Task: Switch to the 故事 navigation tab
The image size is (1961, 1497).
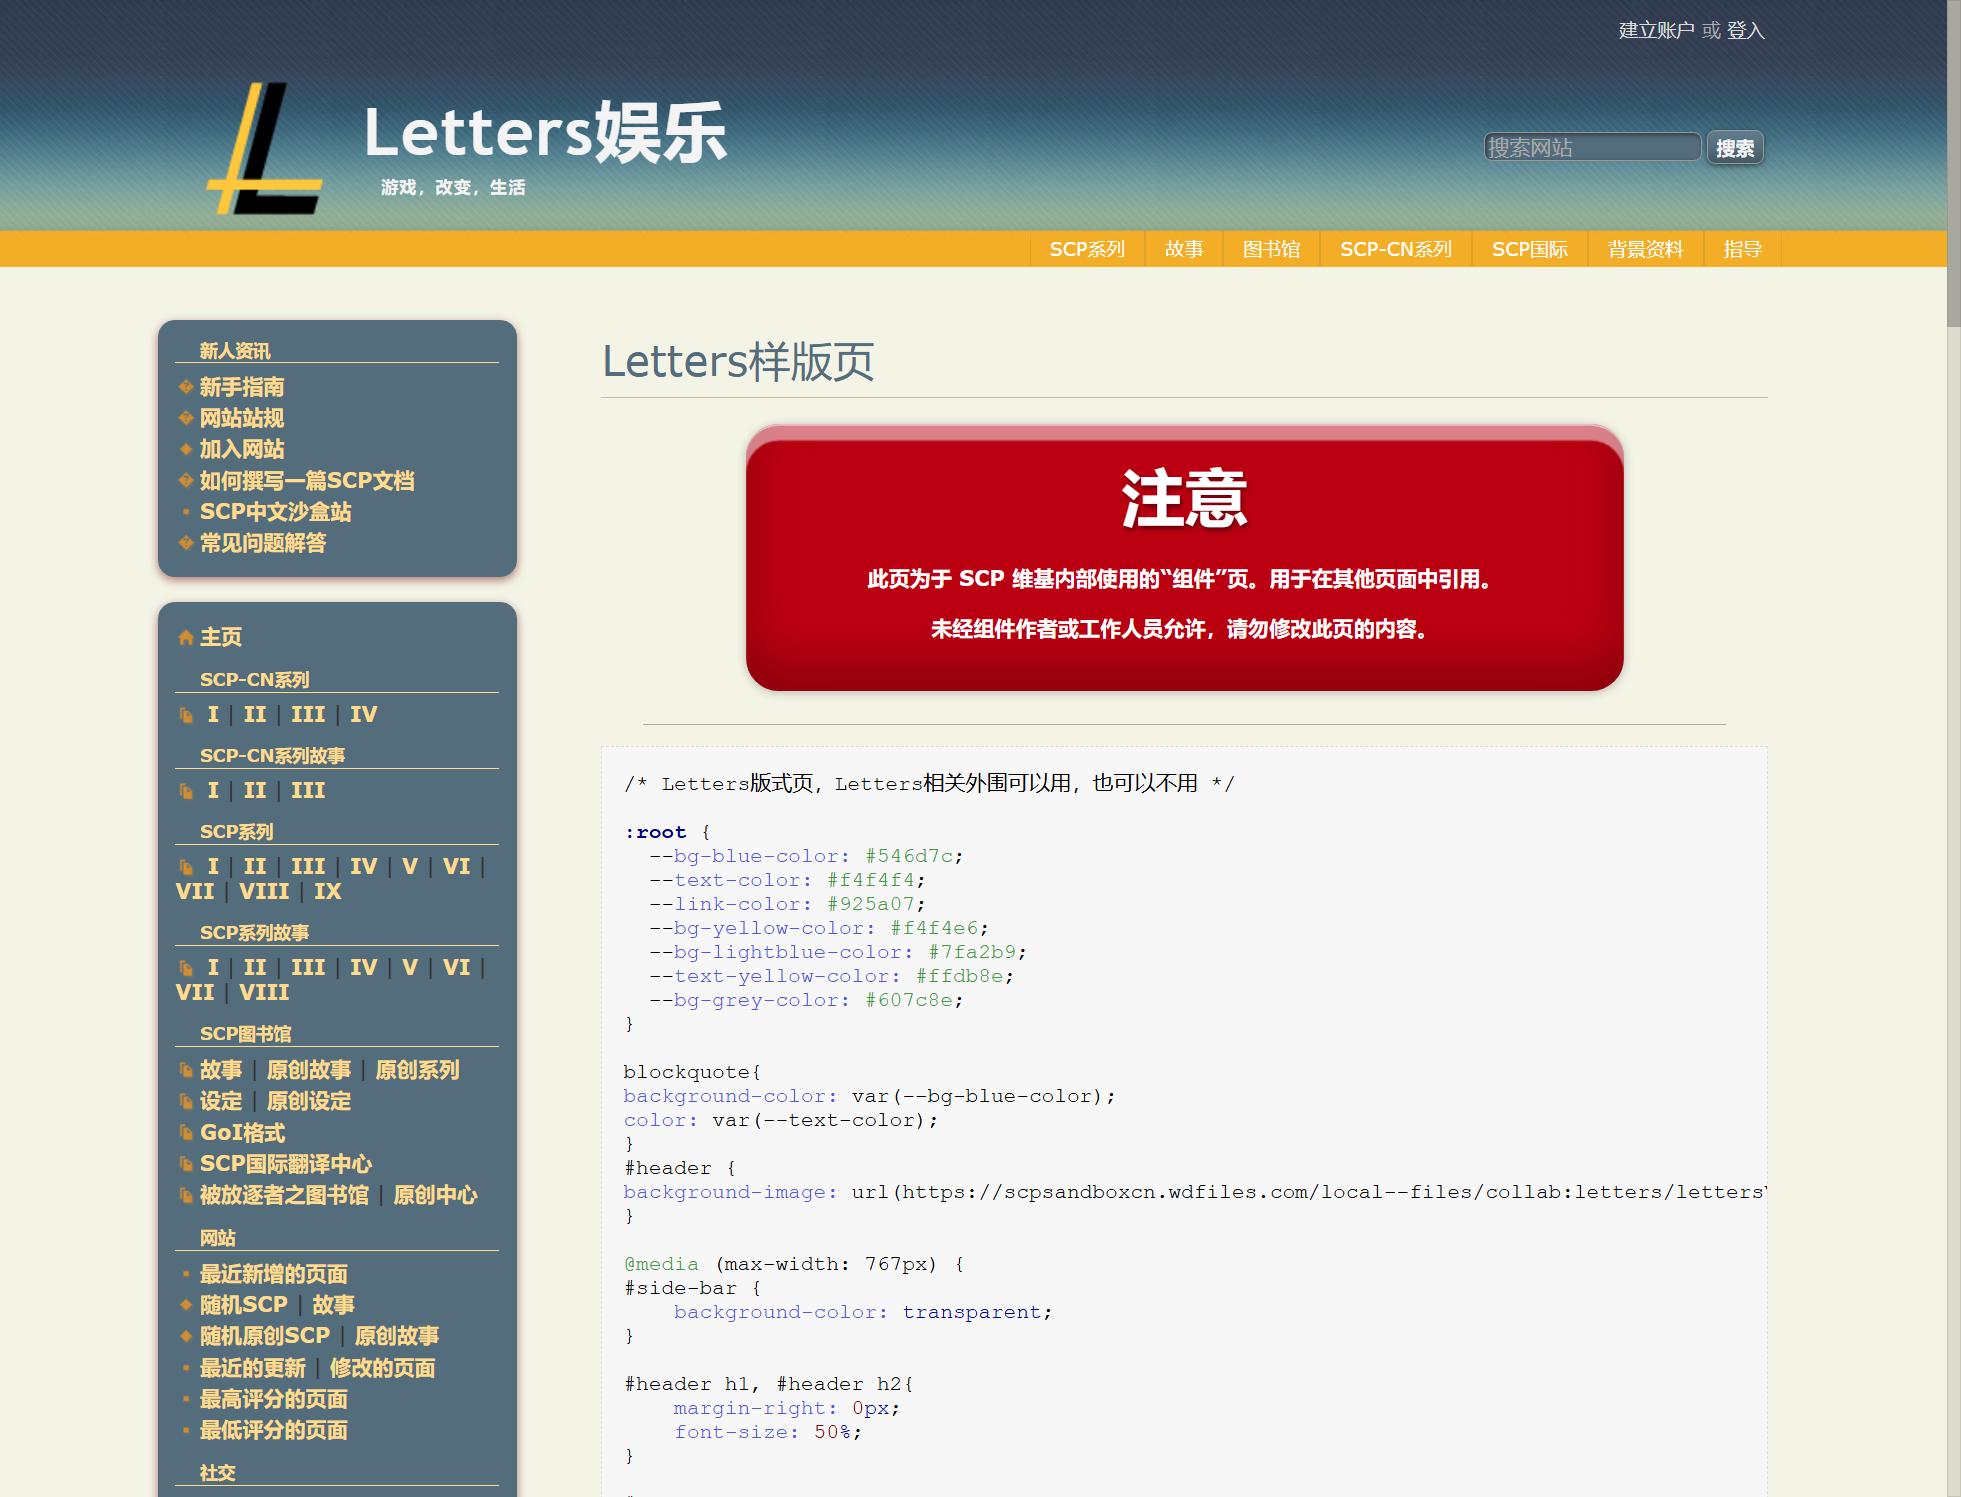Action: [x=1184, y=249]
